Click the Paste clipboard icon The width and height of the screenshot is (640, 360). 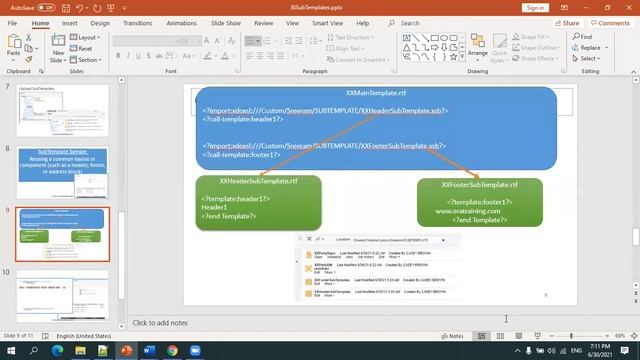coord(13,42)
